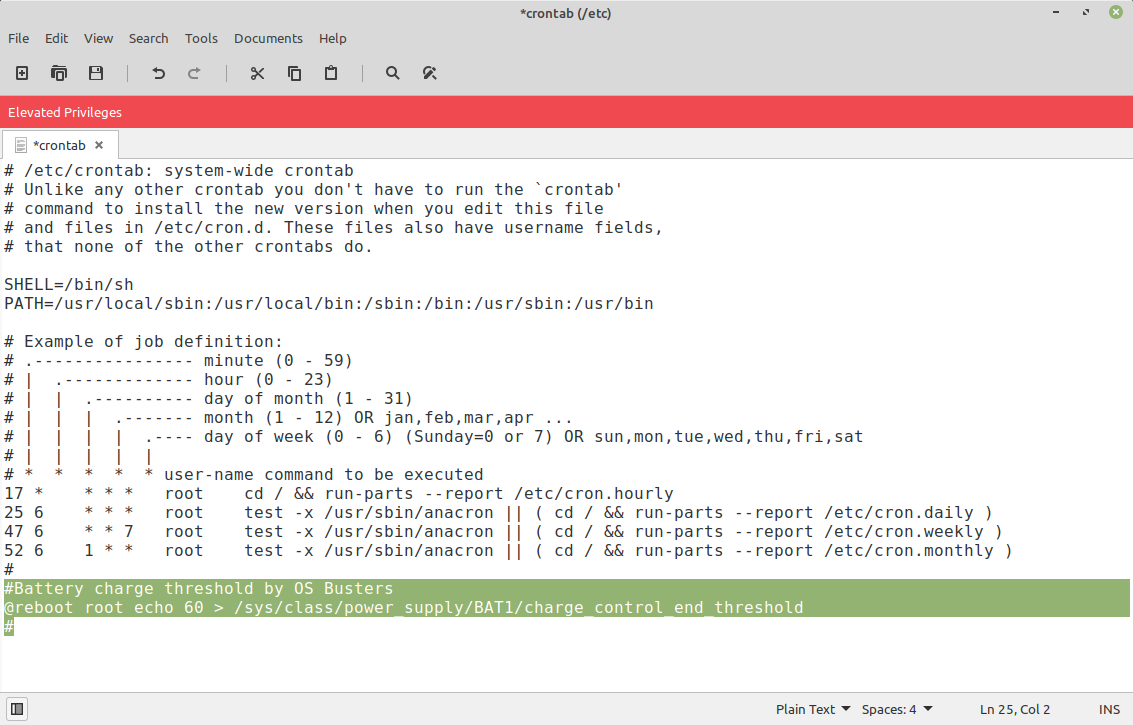Click the /etc/cron.monthly job line
The image size is (1133, 725).
pyautogui.click(x=509, y=551)
